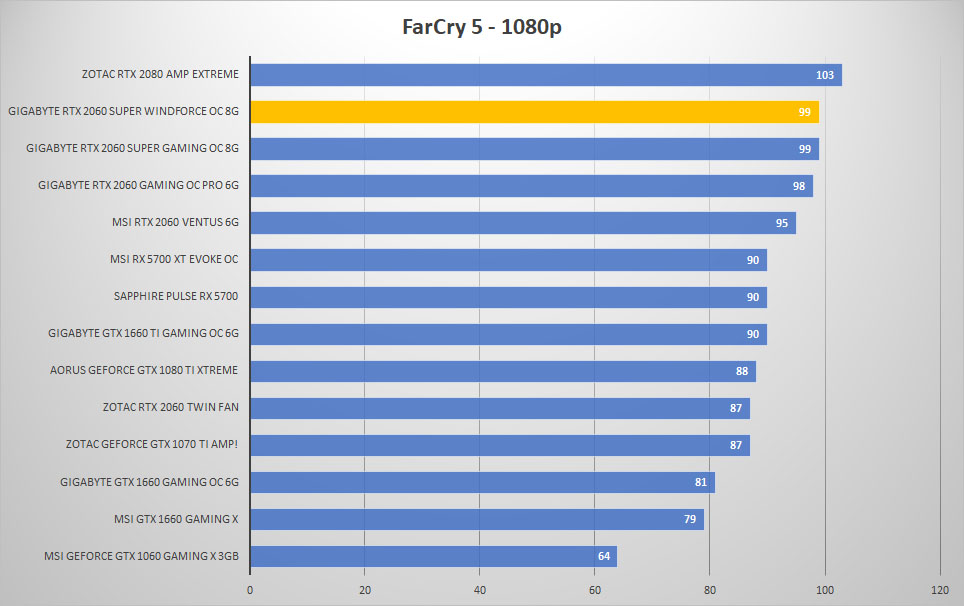The height and width of the screenshot is (606, 964).
Task: Click the GIGABYTE GTX 1660 GAMING OC 6G label
Action: [149, 482]
